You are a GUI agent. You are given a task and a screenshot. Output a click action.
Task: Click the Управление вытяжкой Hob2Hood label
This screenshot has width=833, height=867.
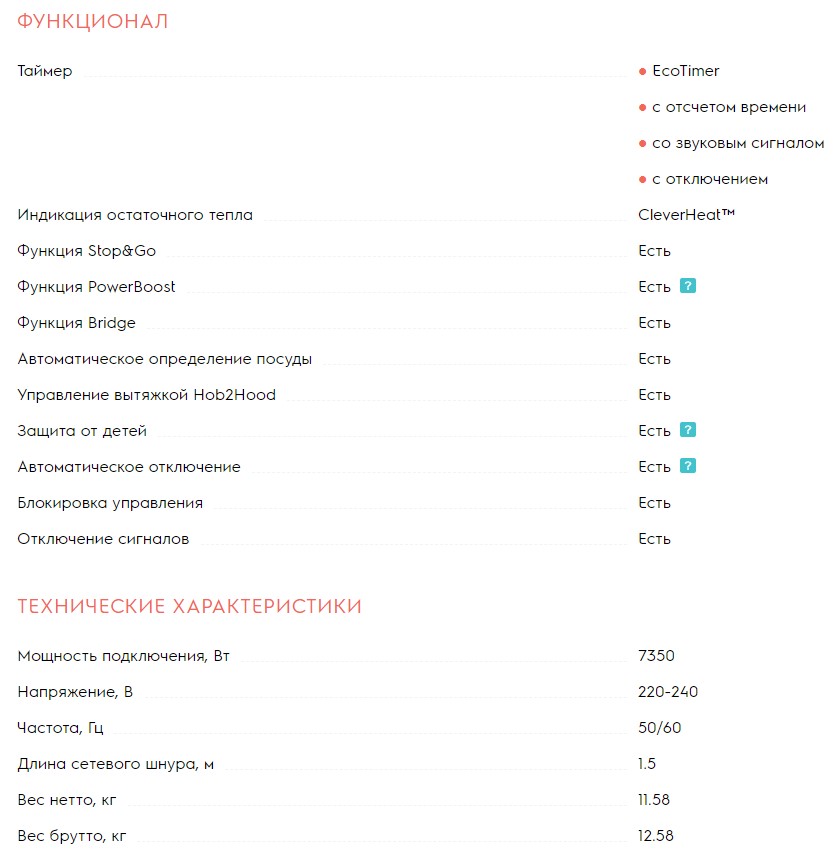[147, 395]
